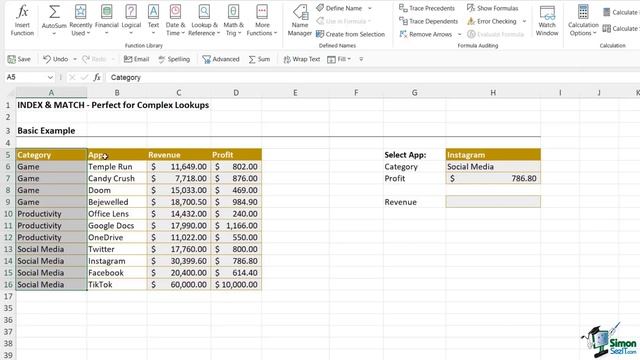Select column H header
The width and height of the screenshot is (640, 360).
coord(493,93)
